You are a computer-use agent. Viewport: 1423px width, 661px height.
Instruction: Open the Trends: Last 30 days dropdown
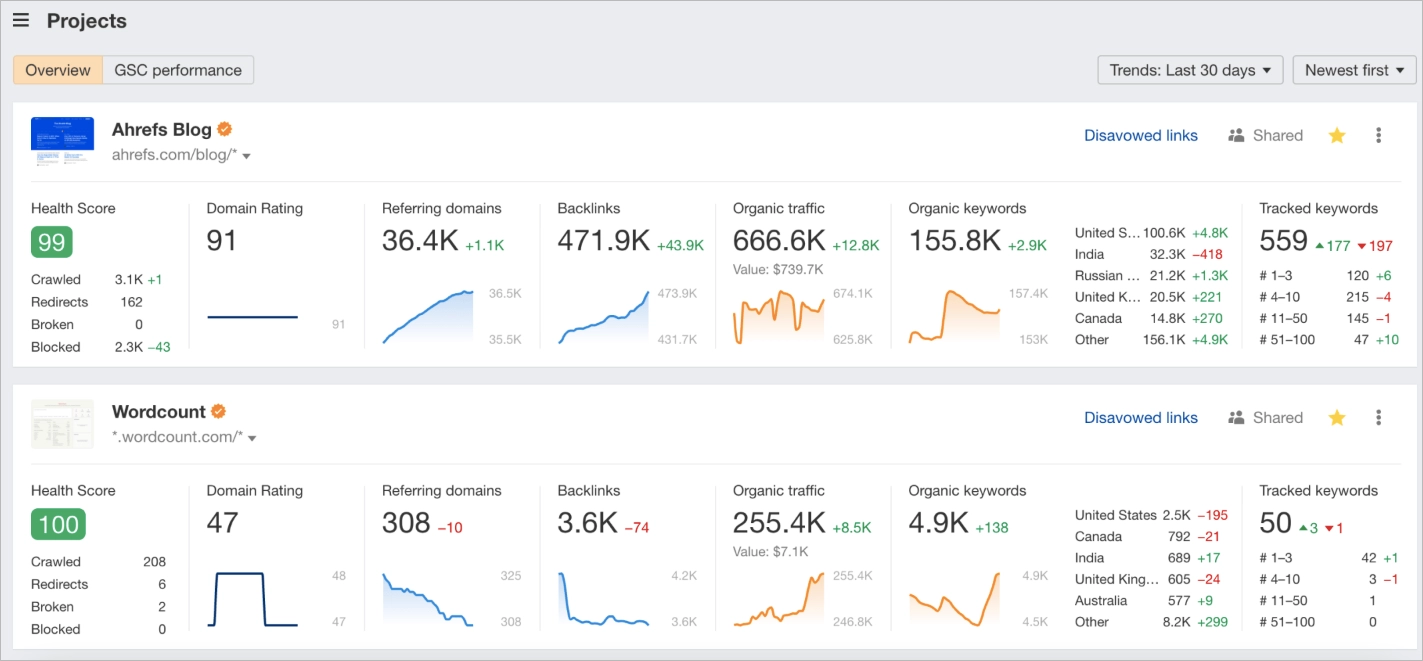tap(1189, 70)
